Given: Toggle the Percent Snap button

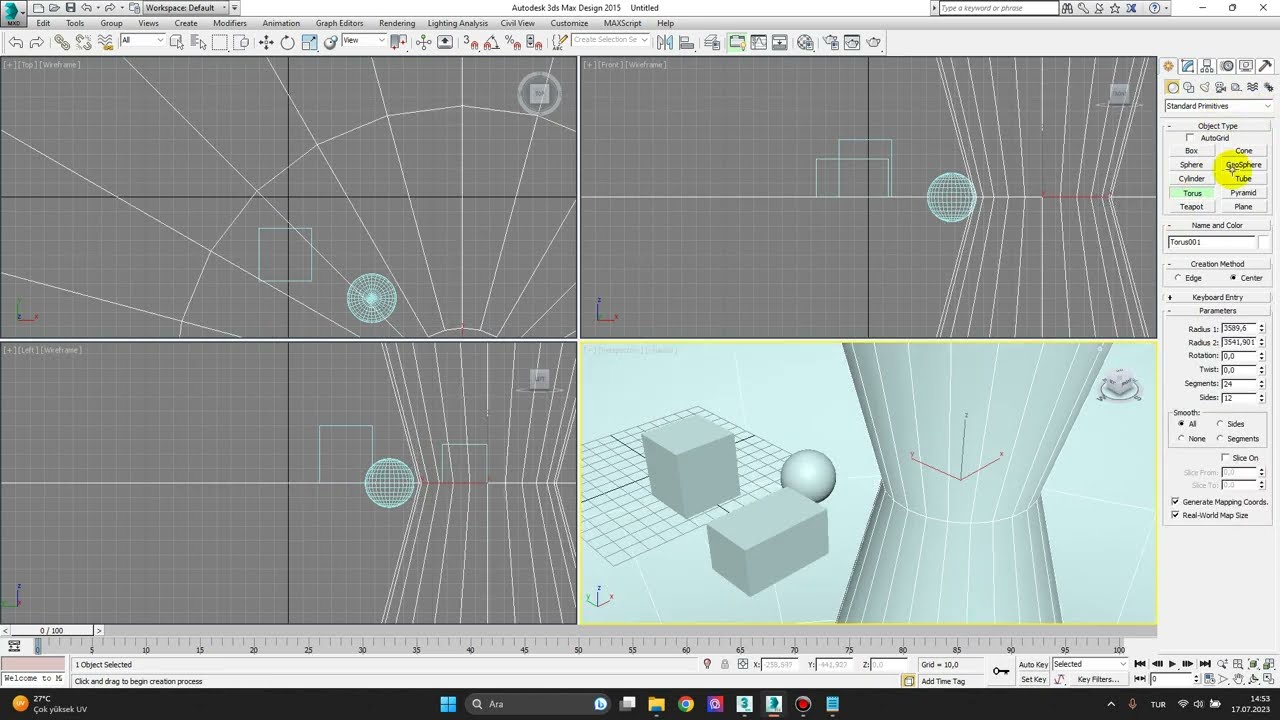Looking at the screenshot, I should pos(512,42).
